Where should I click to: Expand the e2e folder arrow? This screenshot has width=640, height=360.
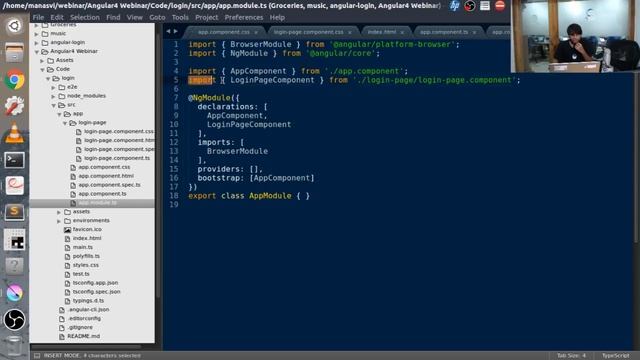(53, 87)
